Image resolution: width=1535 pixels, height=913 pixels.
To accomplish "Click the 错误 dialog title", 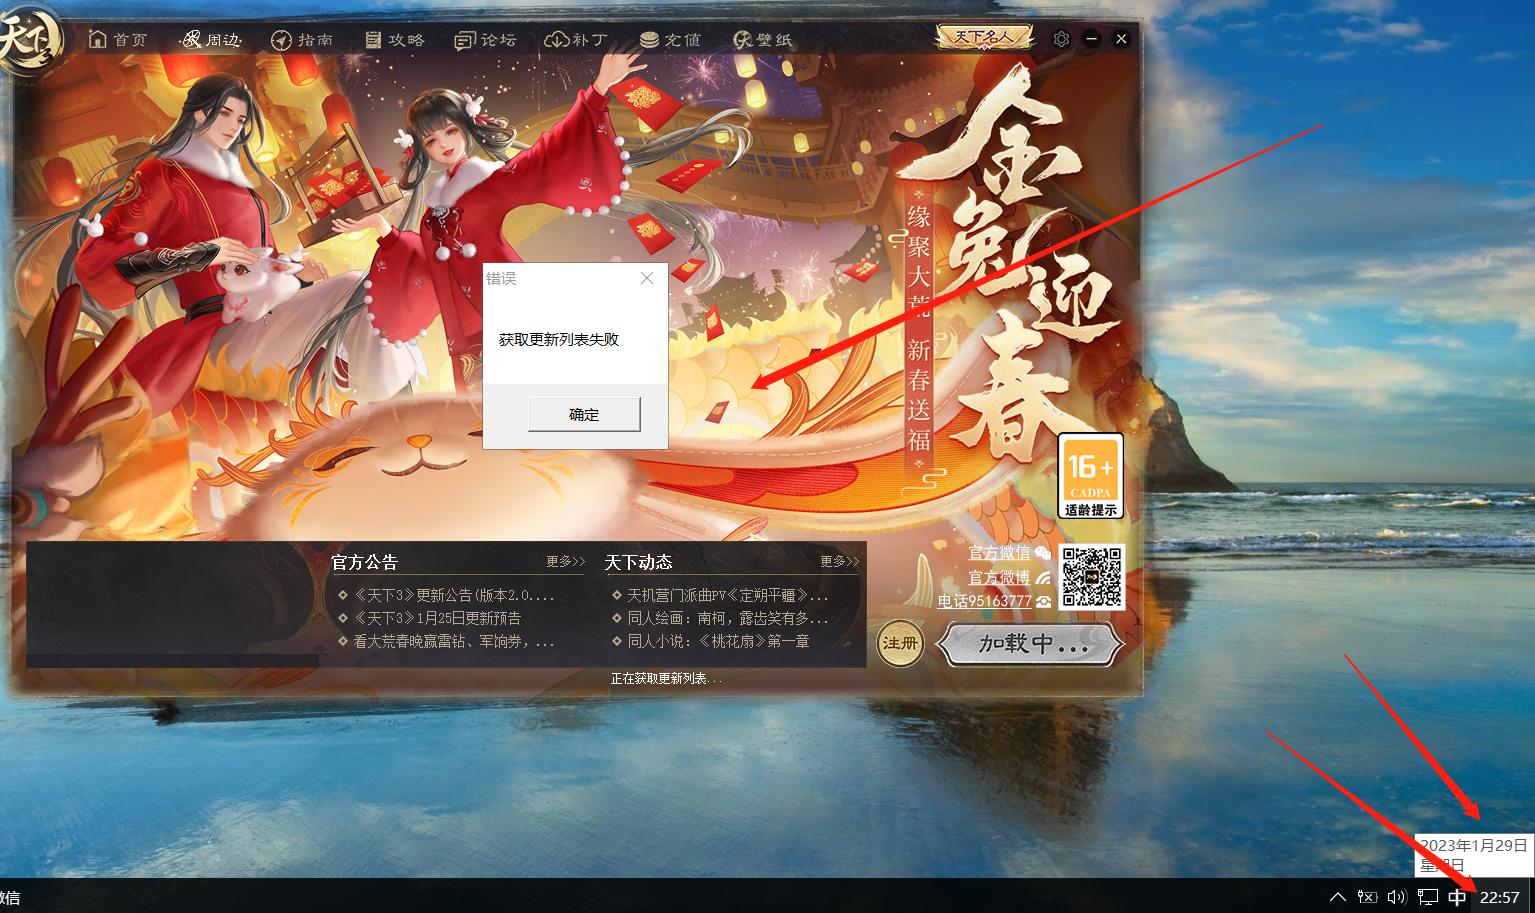I will pyautogui.click(x=501, y=278).
